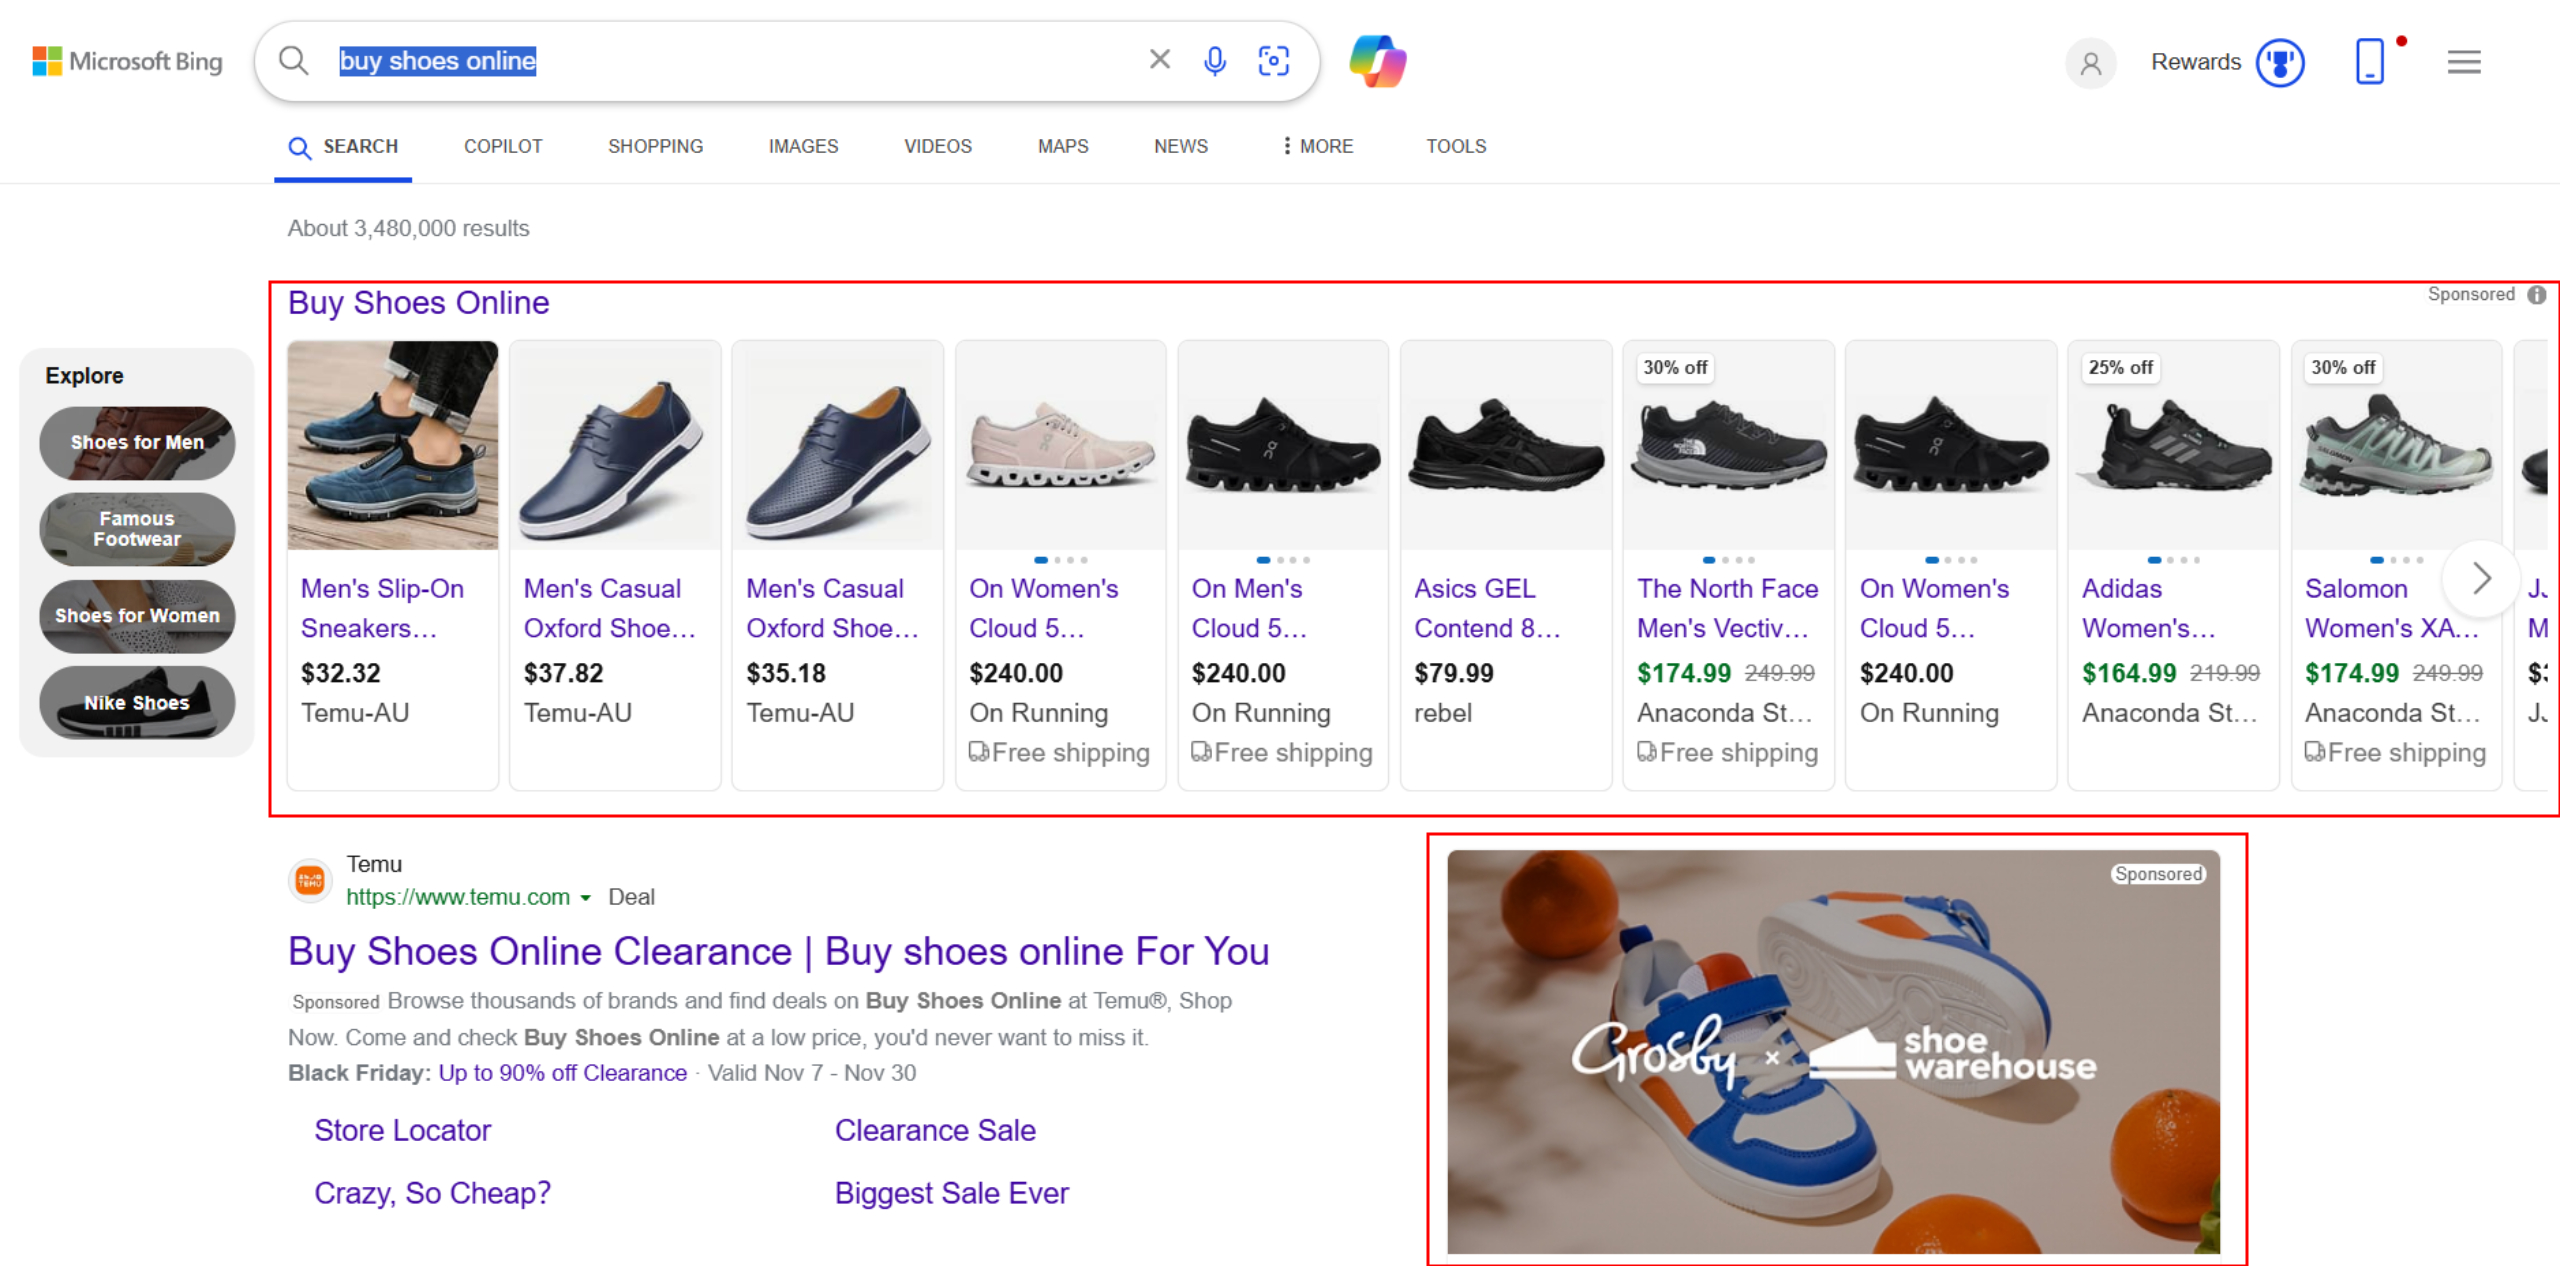Click Asics GEL Contend title link
Screen dimensions: 2560x1266
pos(1487,608)
